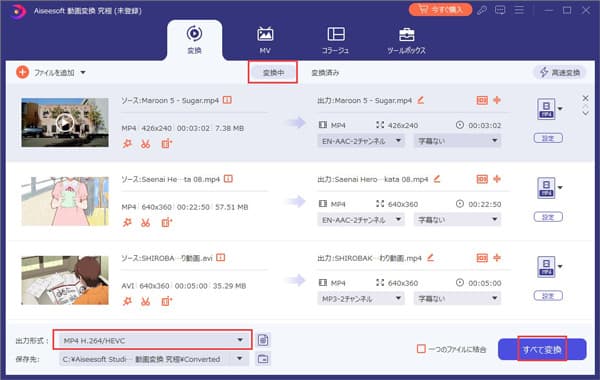Viewport: 600px width, 380px height.
Task: Click すべて変換 convert all button
Action: pos(542,349)
